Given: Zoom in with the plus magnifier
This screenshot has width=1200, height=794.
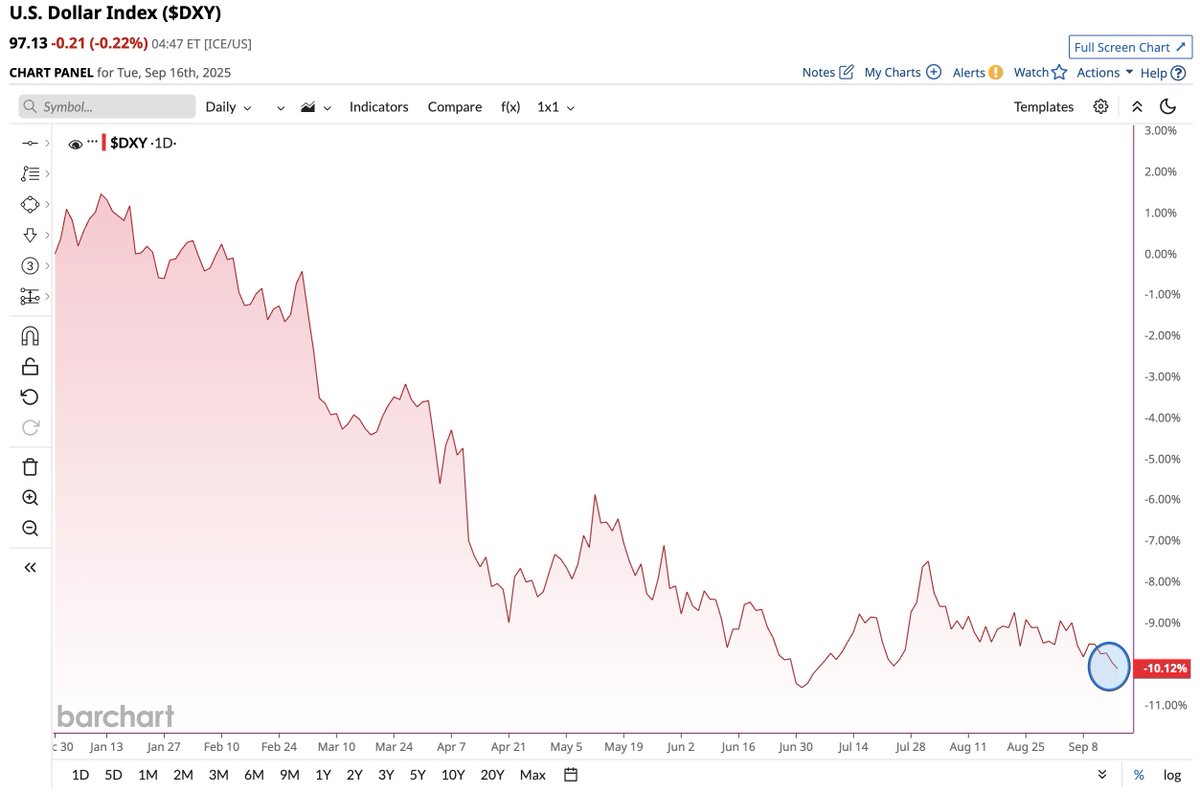Looking at the screenshot, I should click(30, 498).
